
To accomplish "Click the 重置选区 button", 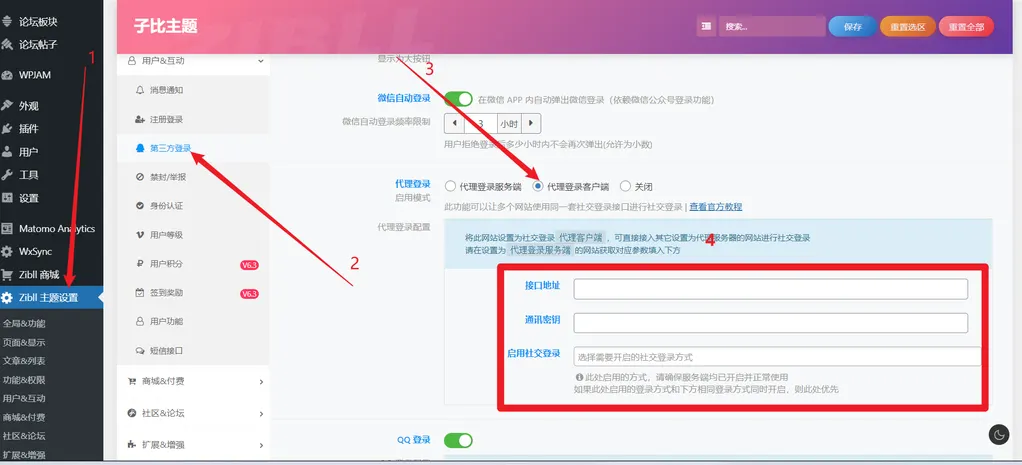I will coord(908,27).
